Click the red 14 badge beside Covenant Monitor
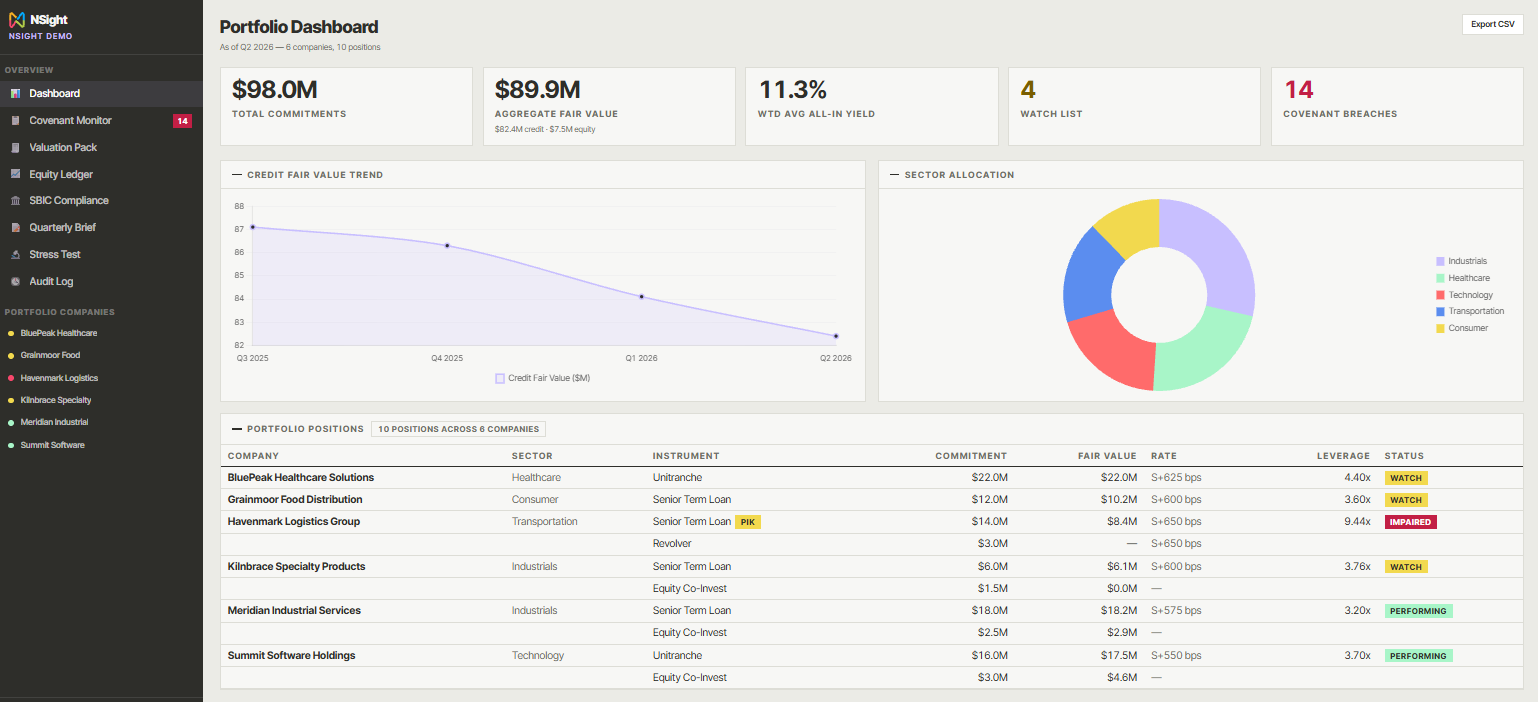Image resolution: width=1538 pixels, height=702 pixels. [x=182, y=121]
